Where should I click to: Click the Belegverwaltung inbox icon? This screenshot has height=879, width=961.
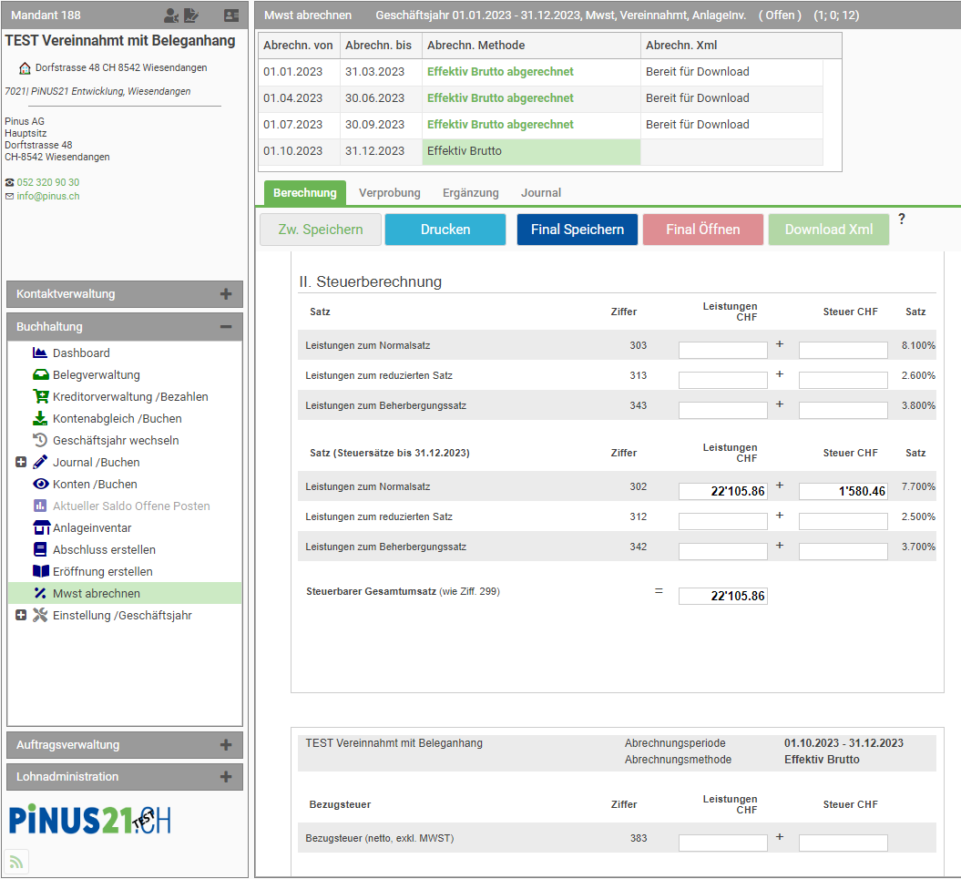(x=40, y=375)
